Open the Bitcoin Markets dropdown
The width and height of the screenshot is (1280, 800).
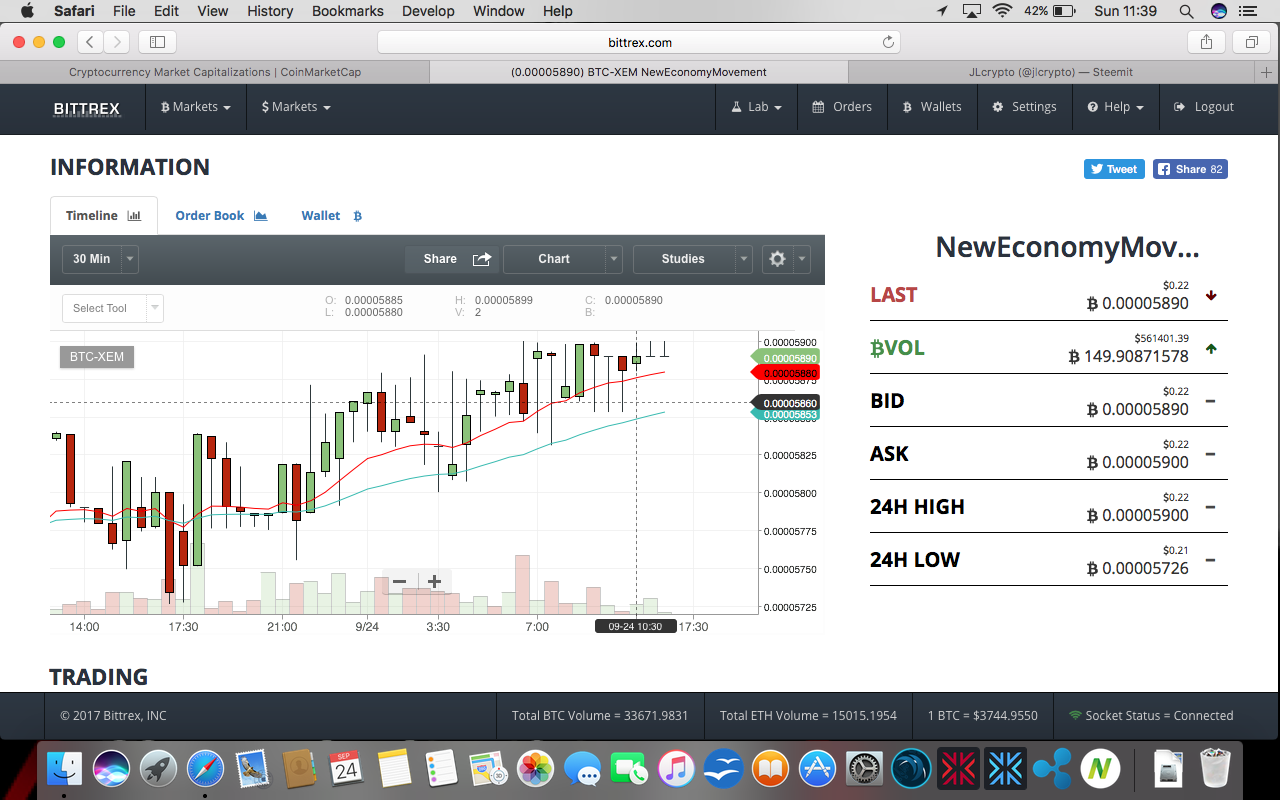point(196,107)
